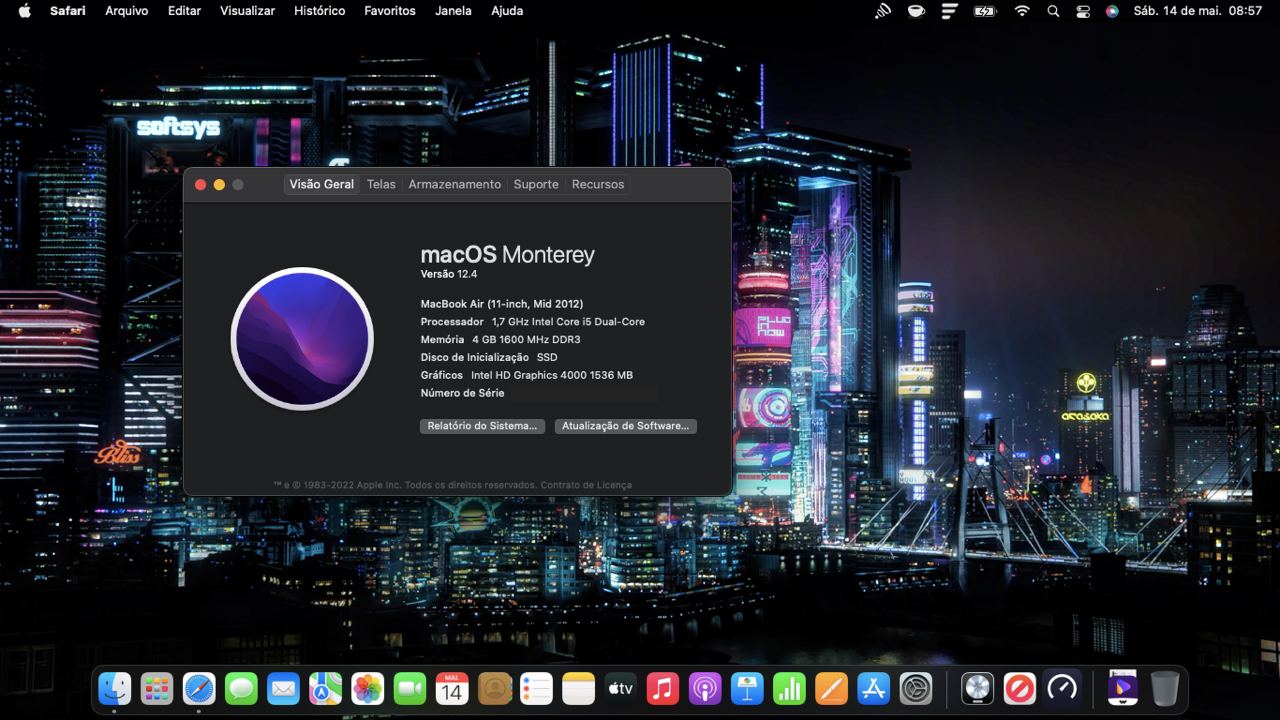Image resolution: width=1280 pixels, height=720 pixels.
Task: Open Maps from the dock
Action: click(x=325, y=688)
